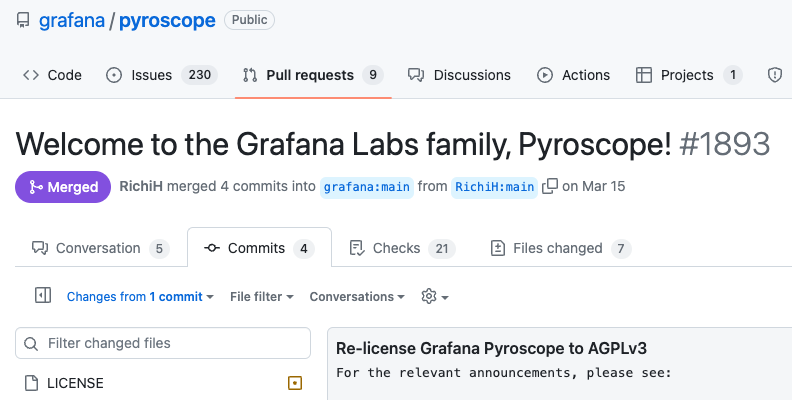This screenshot has height=400, width=792.
Task: Click the Checks count badge 21
Action: pos(442,248)
